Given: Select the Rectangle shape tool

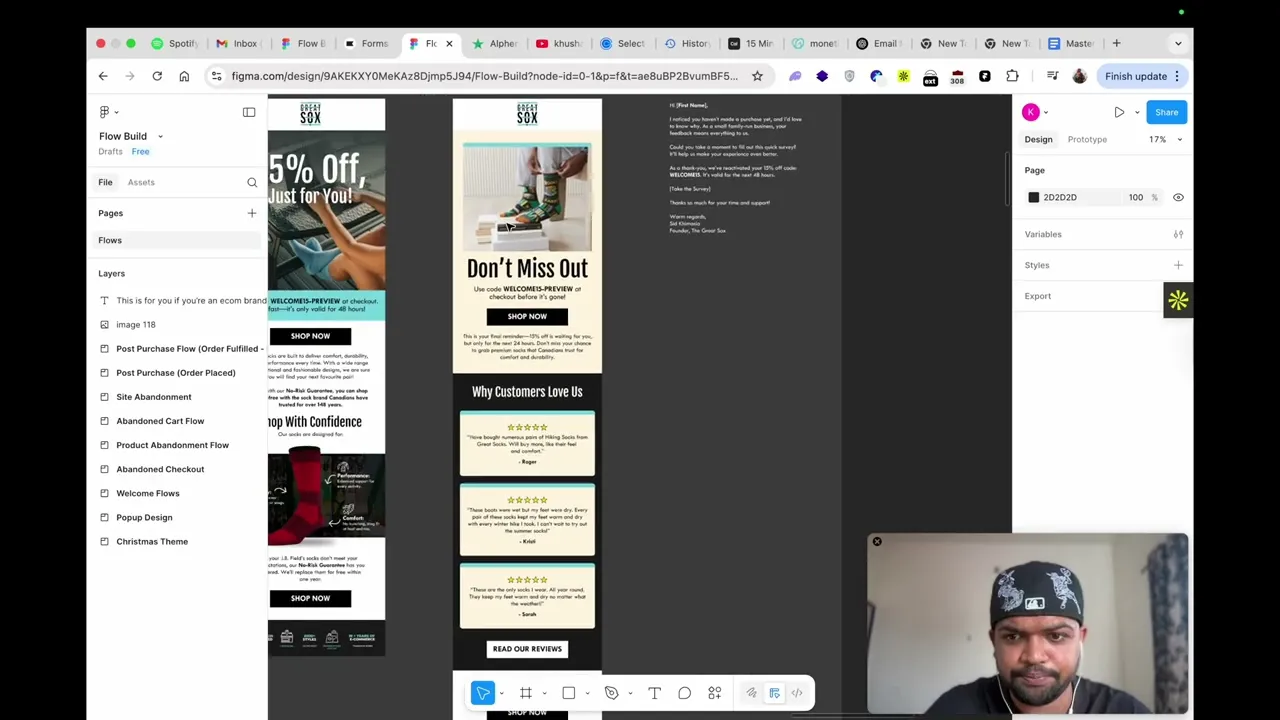Looking at the screenshot, I should (x=568, y=693).
